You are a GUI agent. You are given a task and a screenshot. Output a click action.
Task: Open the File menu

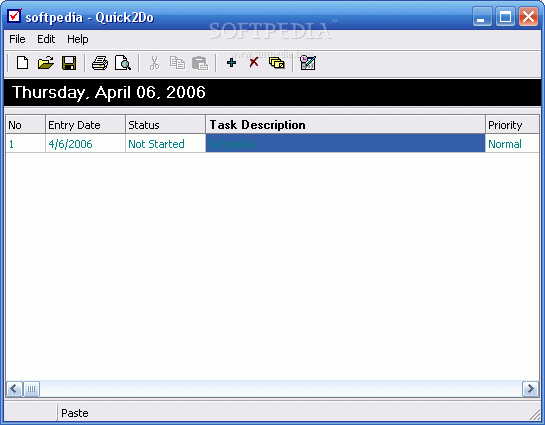click(x=17, y=39)
